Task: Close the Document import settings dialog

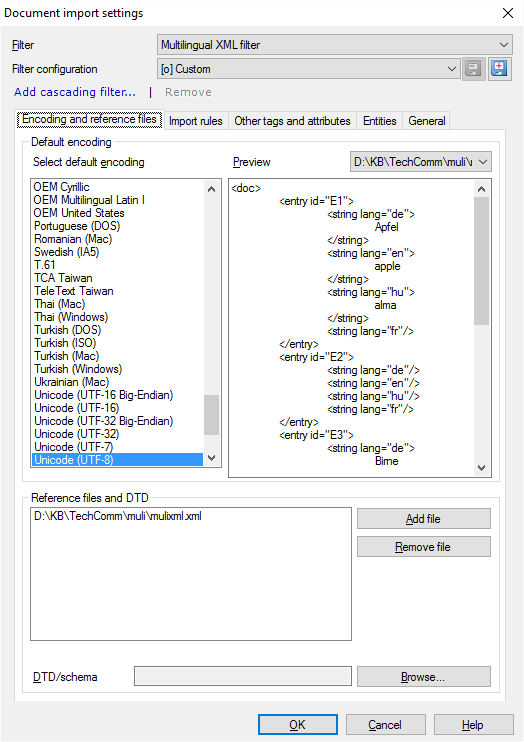Action: (508, 13)
